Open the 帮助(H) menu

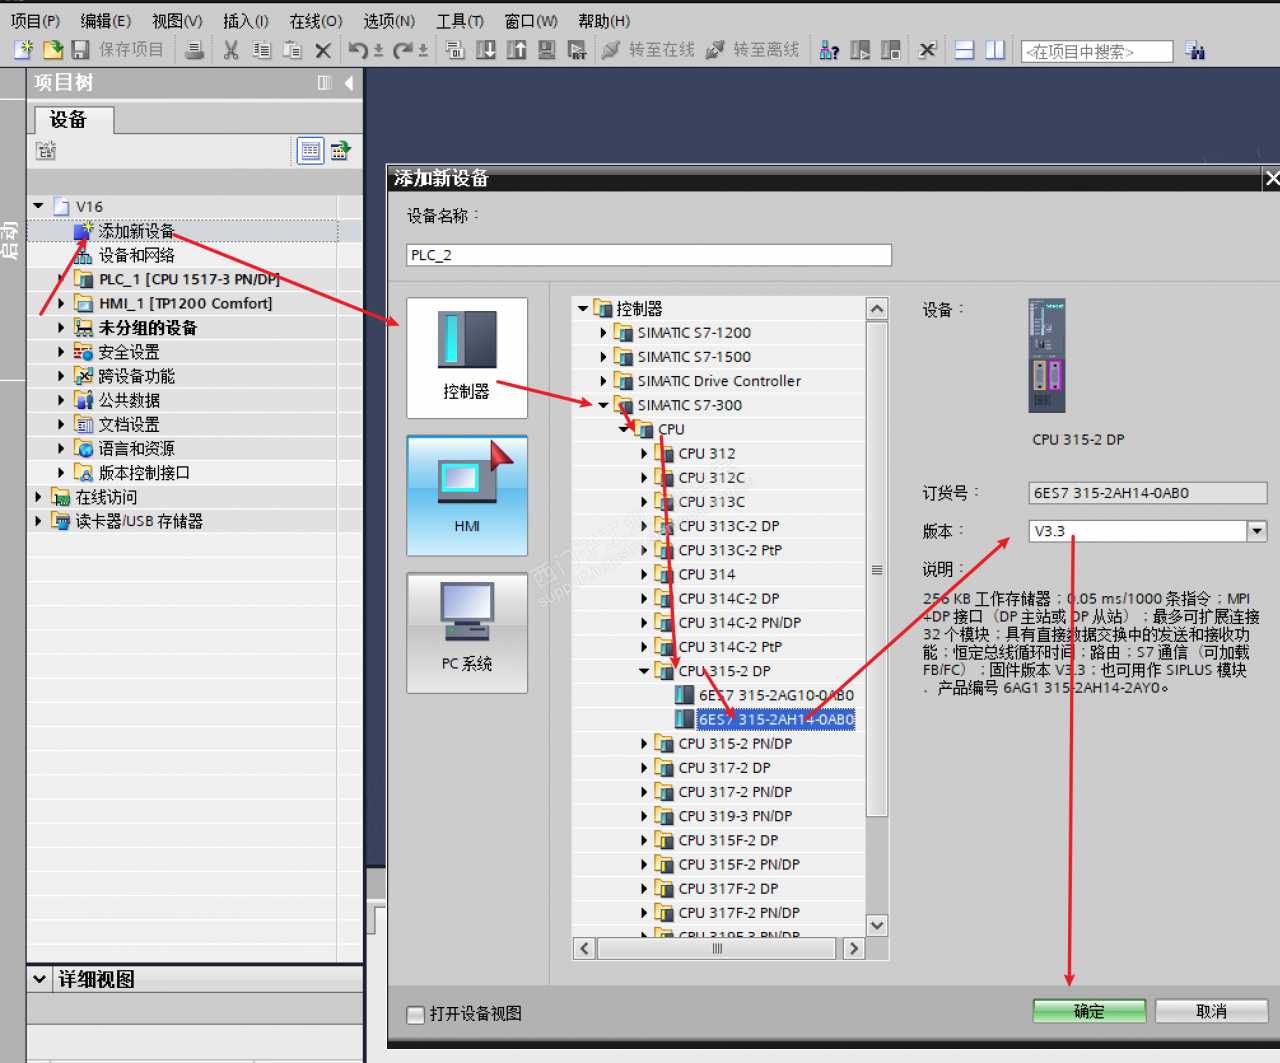(x=604, y=20)
